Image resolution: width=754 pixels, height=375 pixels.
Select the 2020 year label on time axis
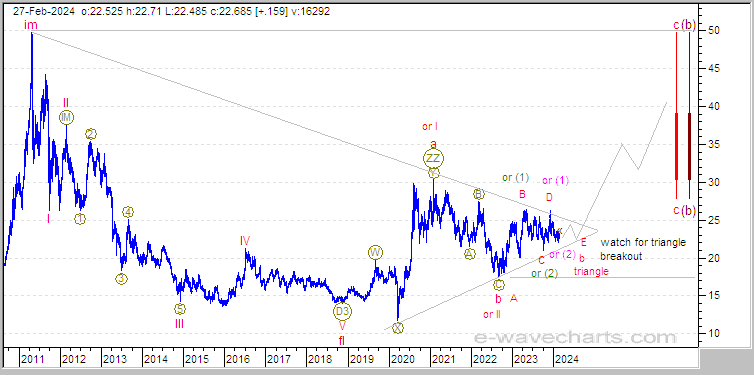(402, 359)
